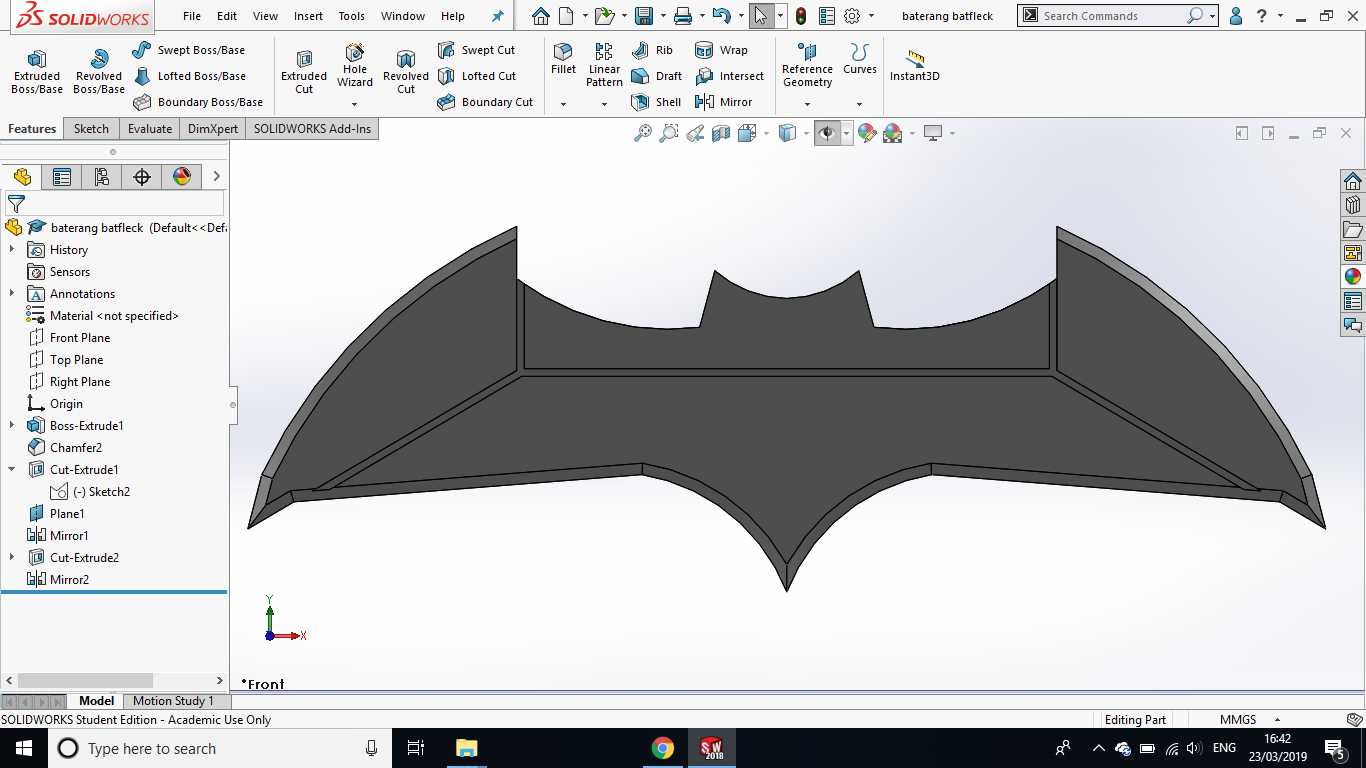Toggle the Instant3D mode
Image resolution: width=1366 pixels, height=768 pixels.
(x=915, y=65)
